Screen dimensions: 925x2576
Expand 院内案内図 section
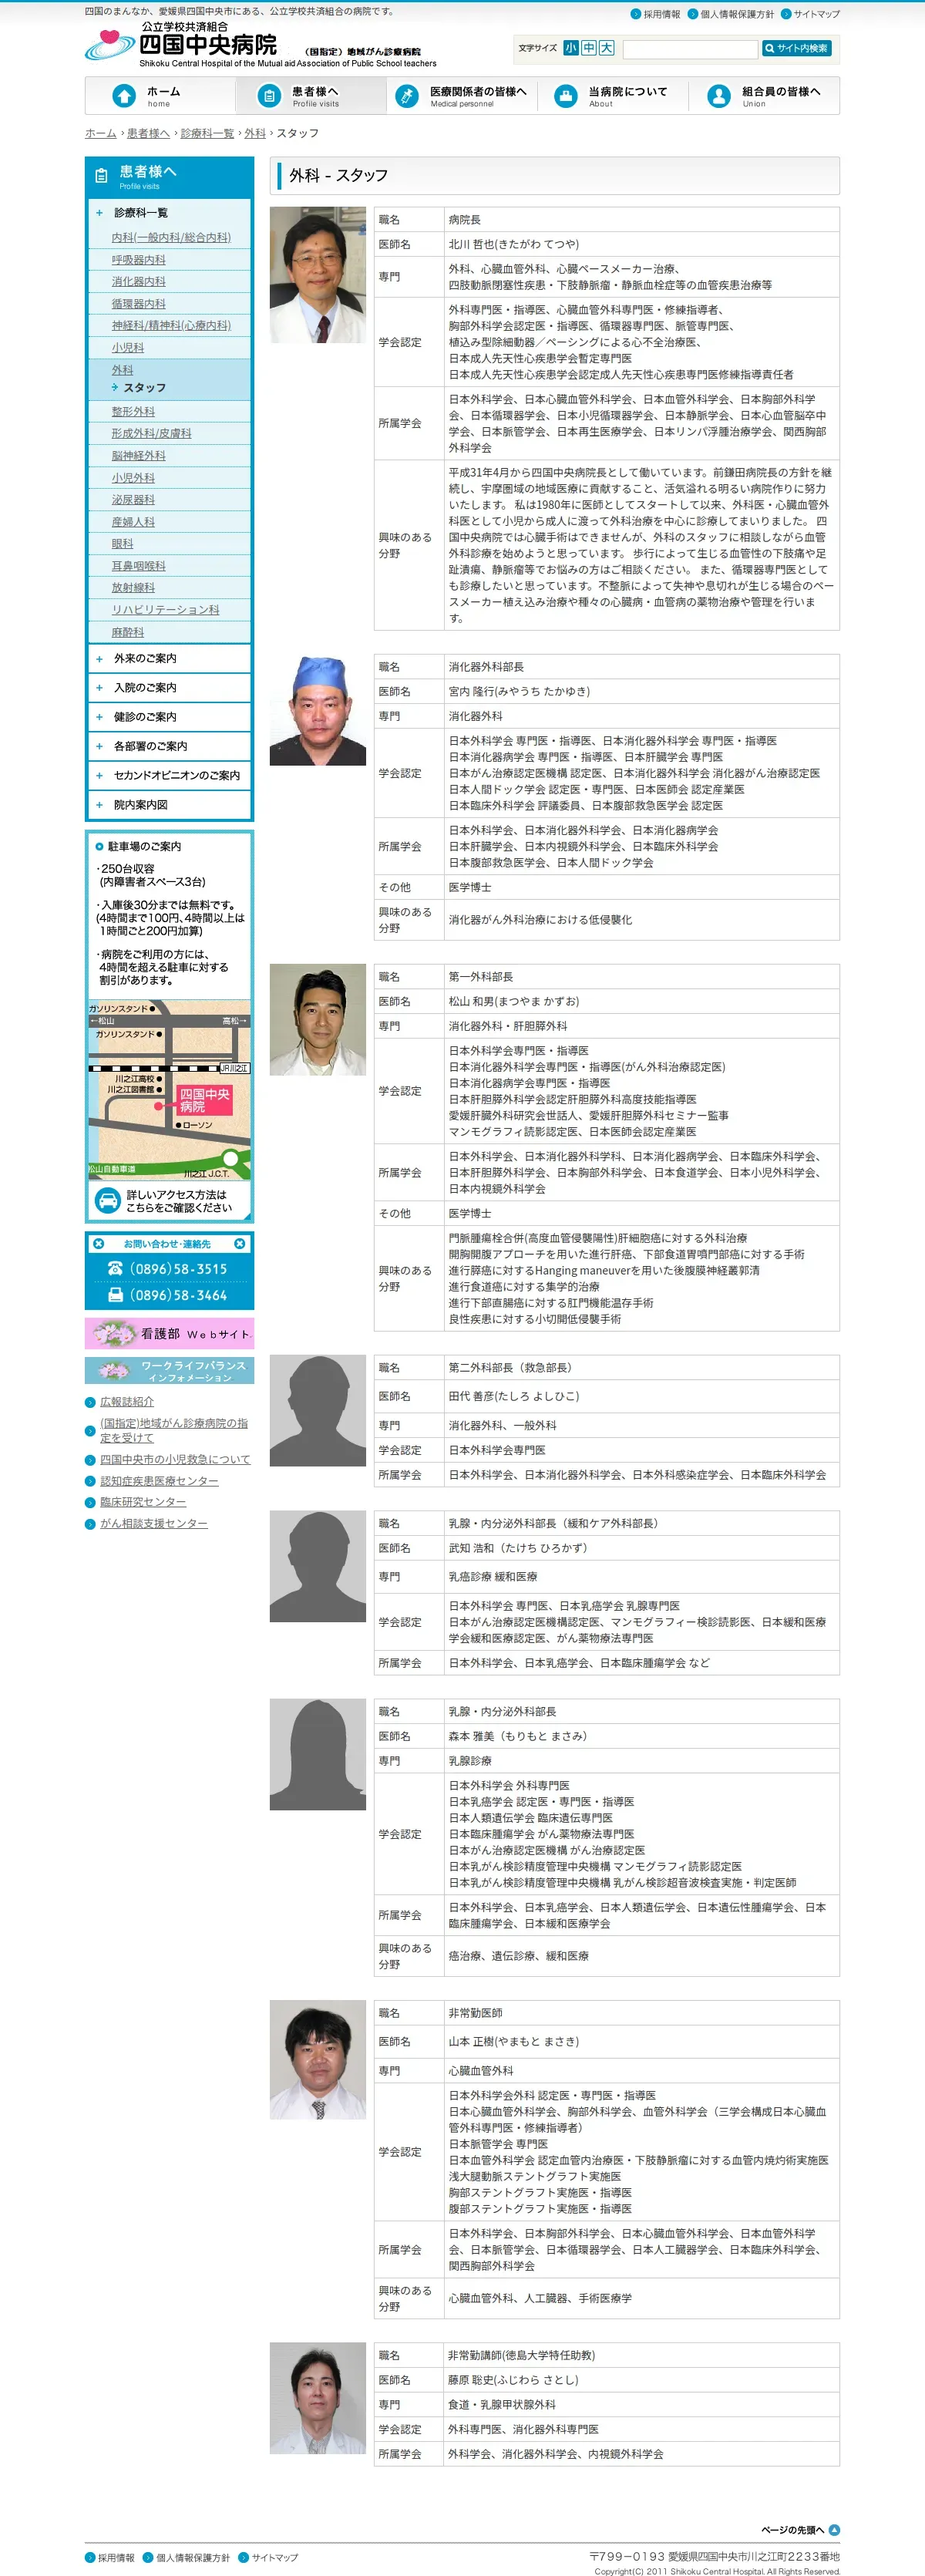pos(170,805)
